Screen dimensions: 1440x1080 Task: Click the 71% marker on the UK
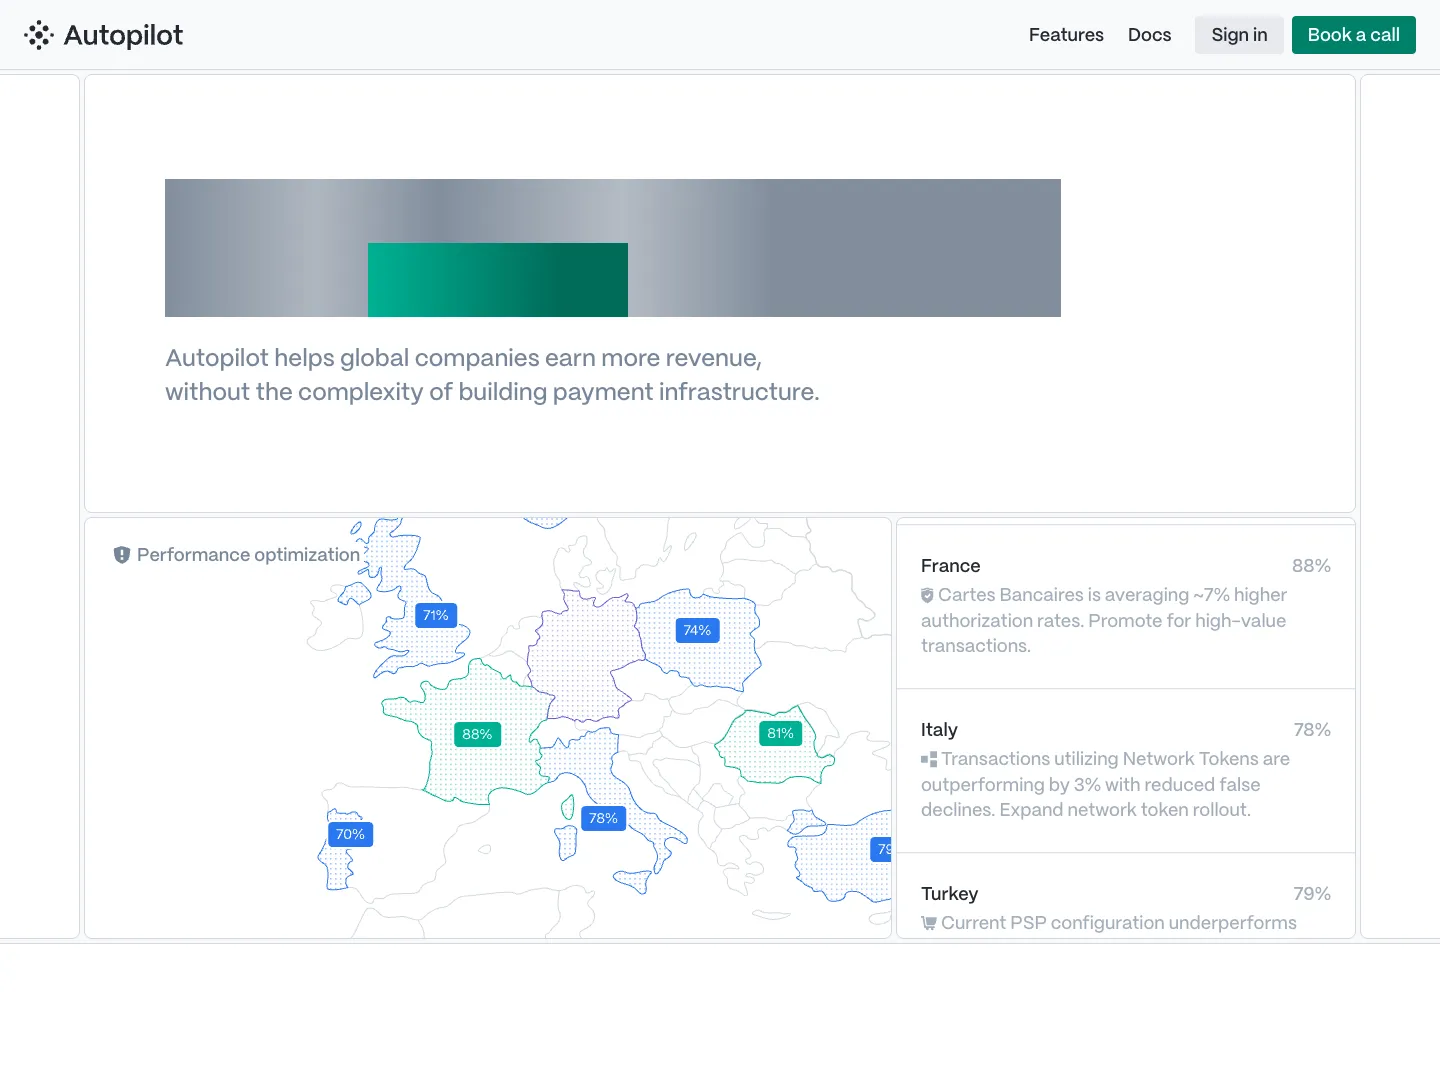(436, 615)
